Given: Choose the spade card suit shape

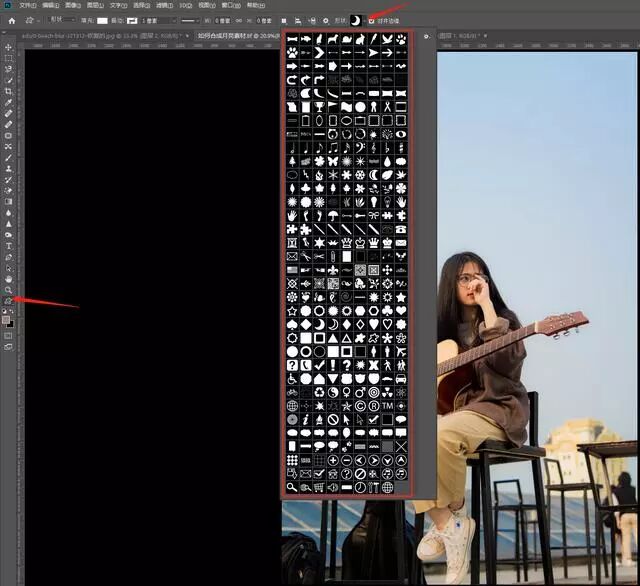Looking at the screenshot, I should point(292,324).
